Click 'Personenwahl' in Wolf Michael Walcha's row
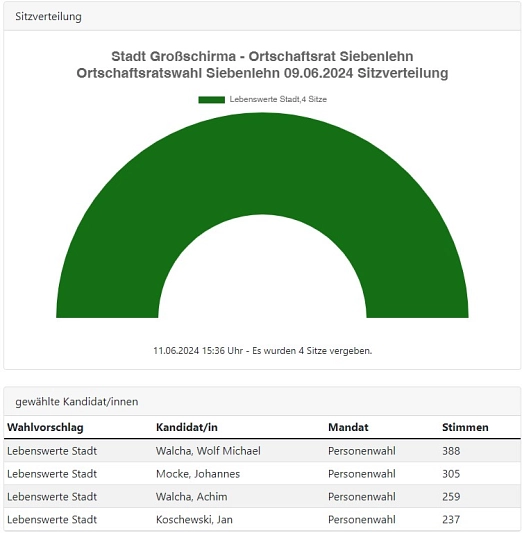The width and height of the screenshot is (522, 533). coord(362,451)
